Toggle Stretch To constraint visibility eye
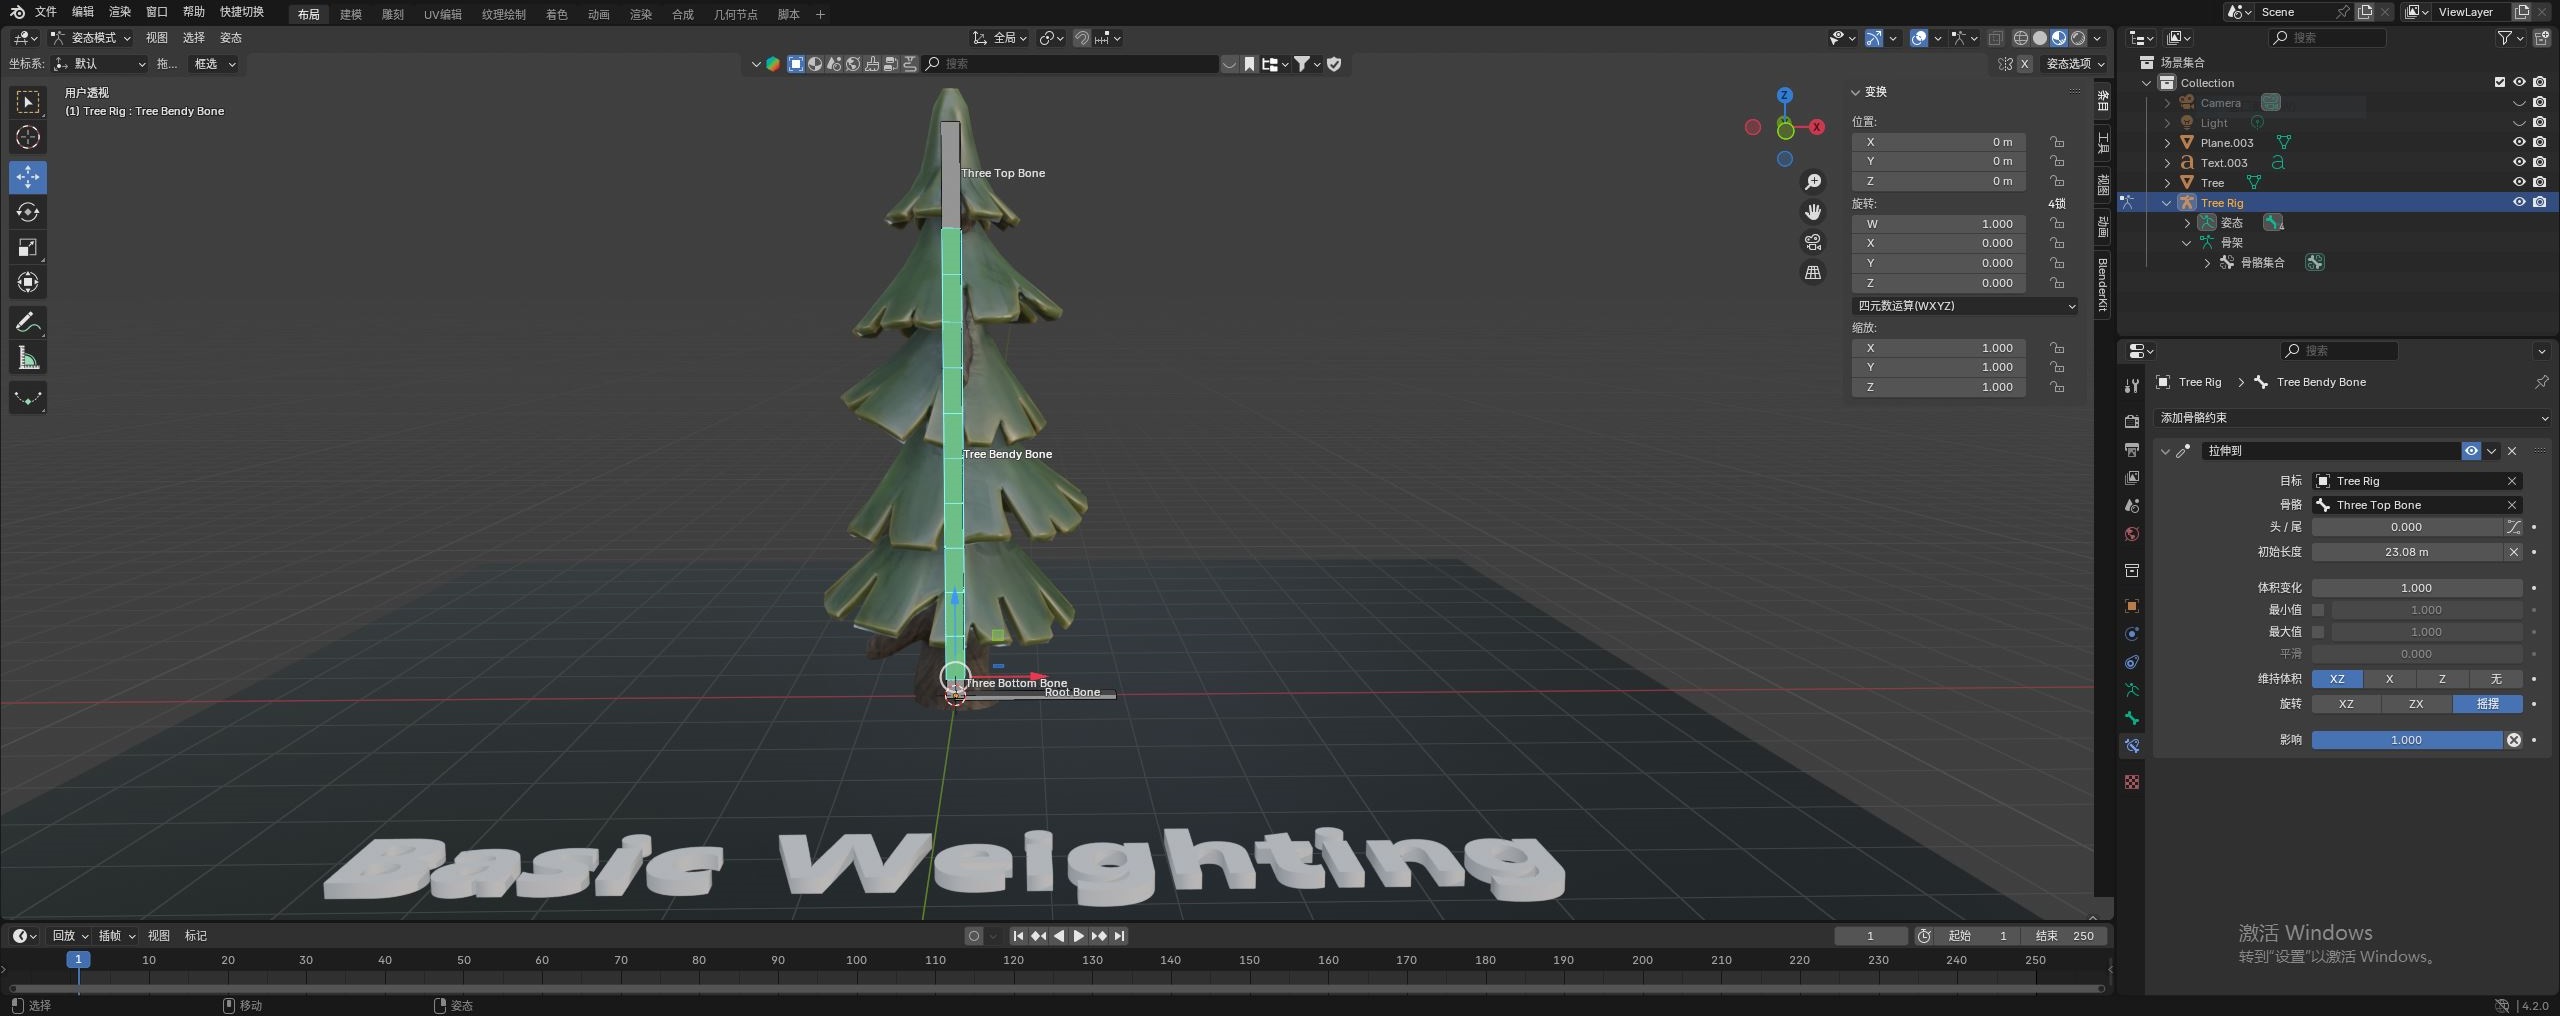 point(2471,451)
